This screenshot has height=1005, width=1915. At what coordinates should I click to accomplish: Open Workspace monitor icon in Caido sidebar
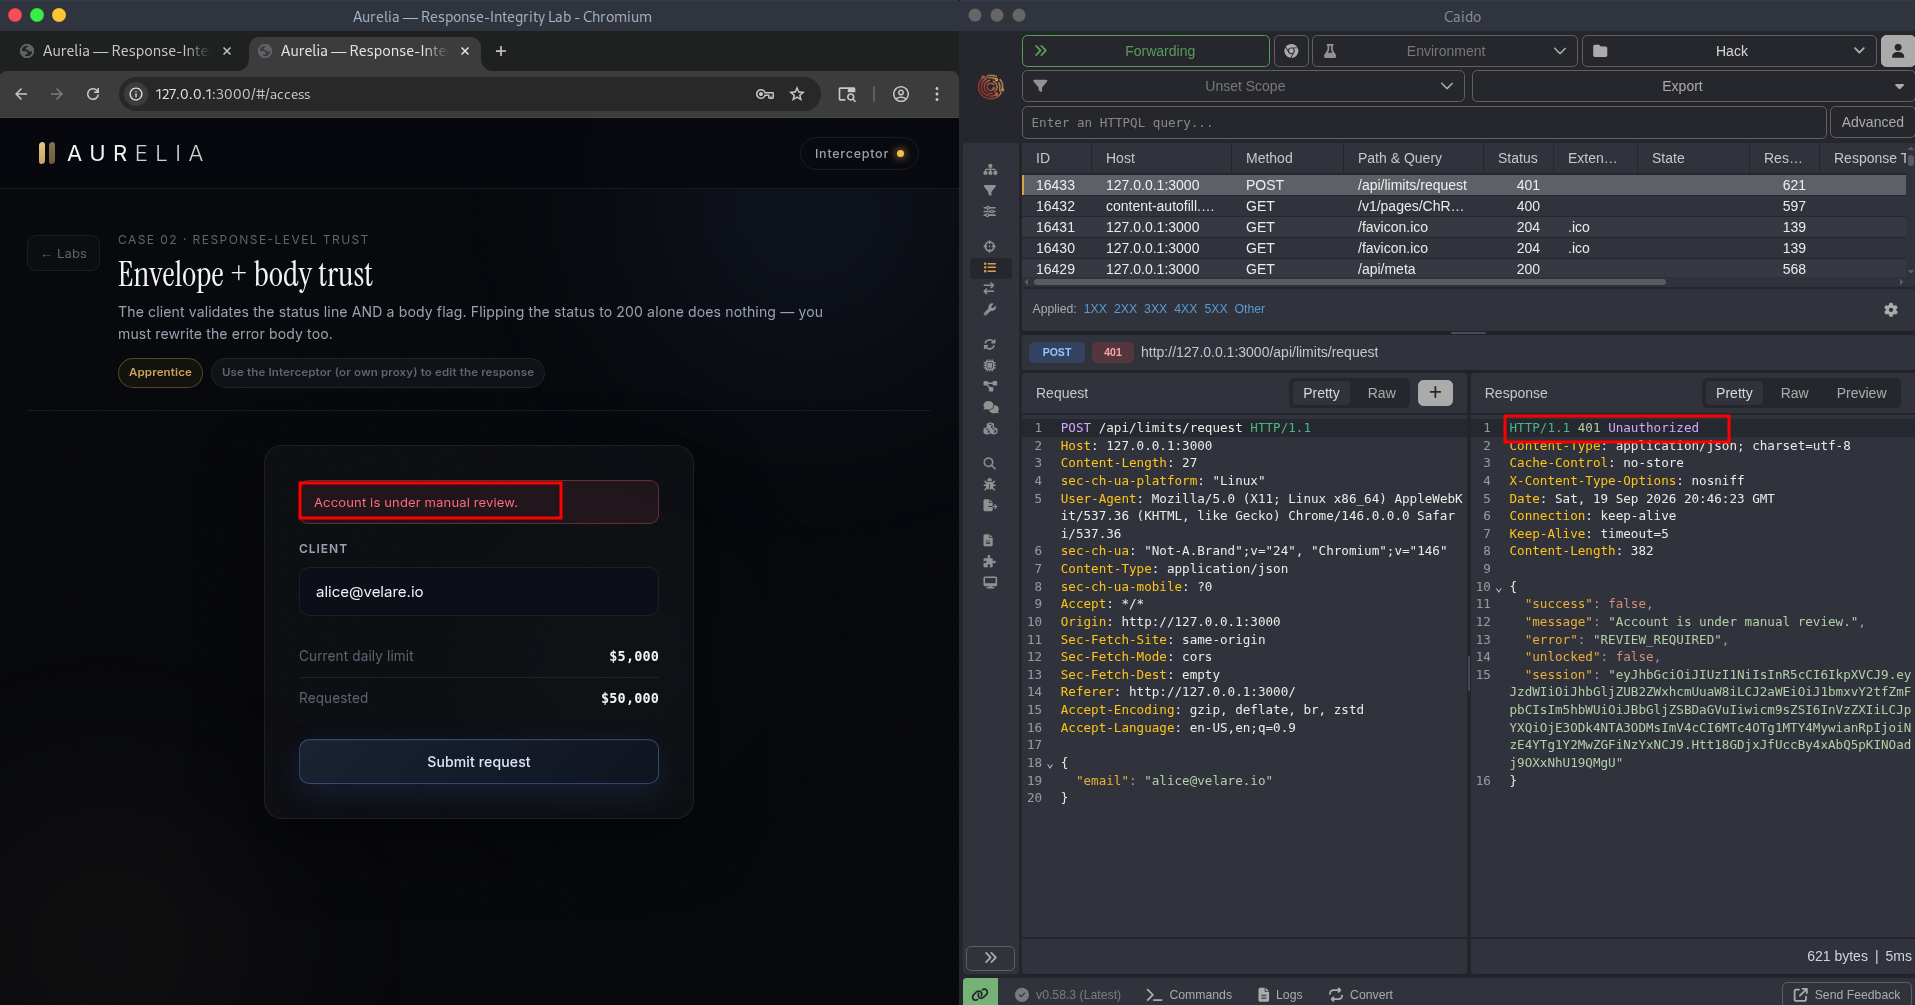coord(990,582)
